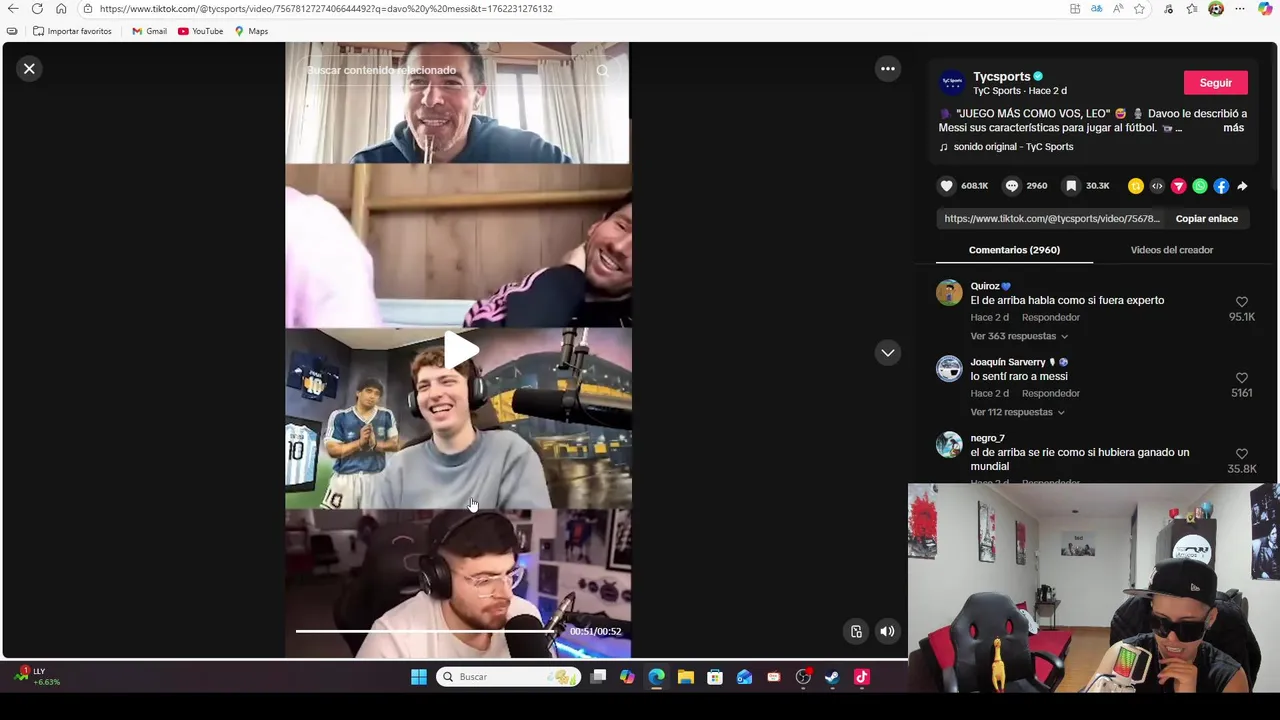The image size is (1280, 720).
Task: Get embed code icon
Action: click(1157, 186)
